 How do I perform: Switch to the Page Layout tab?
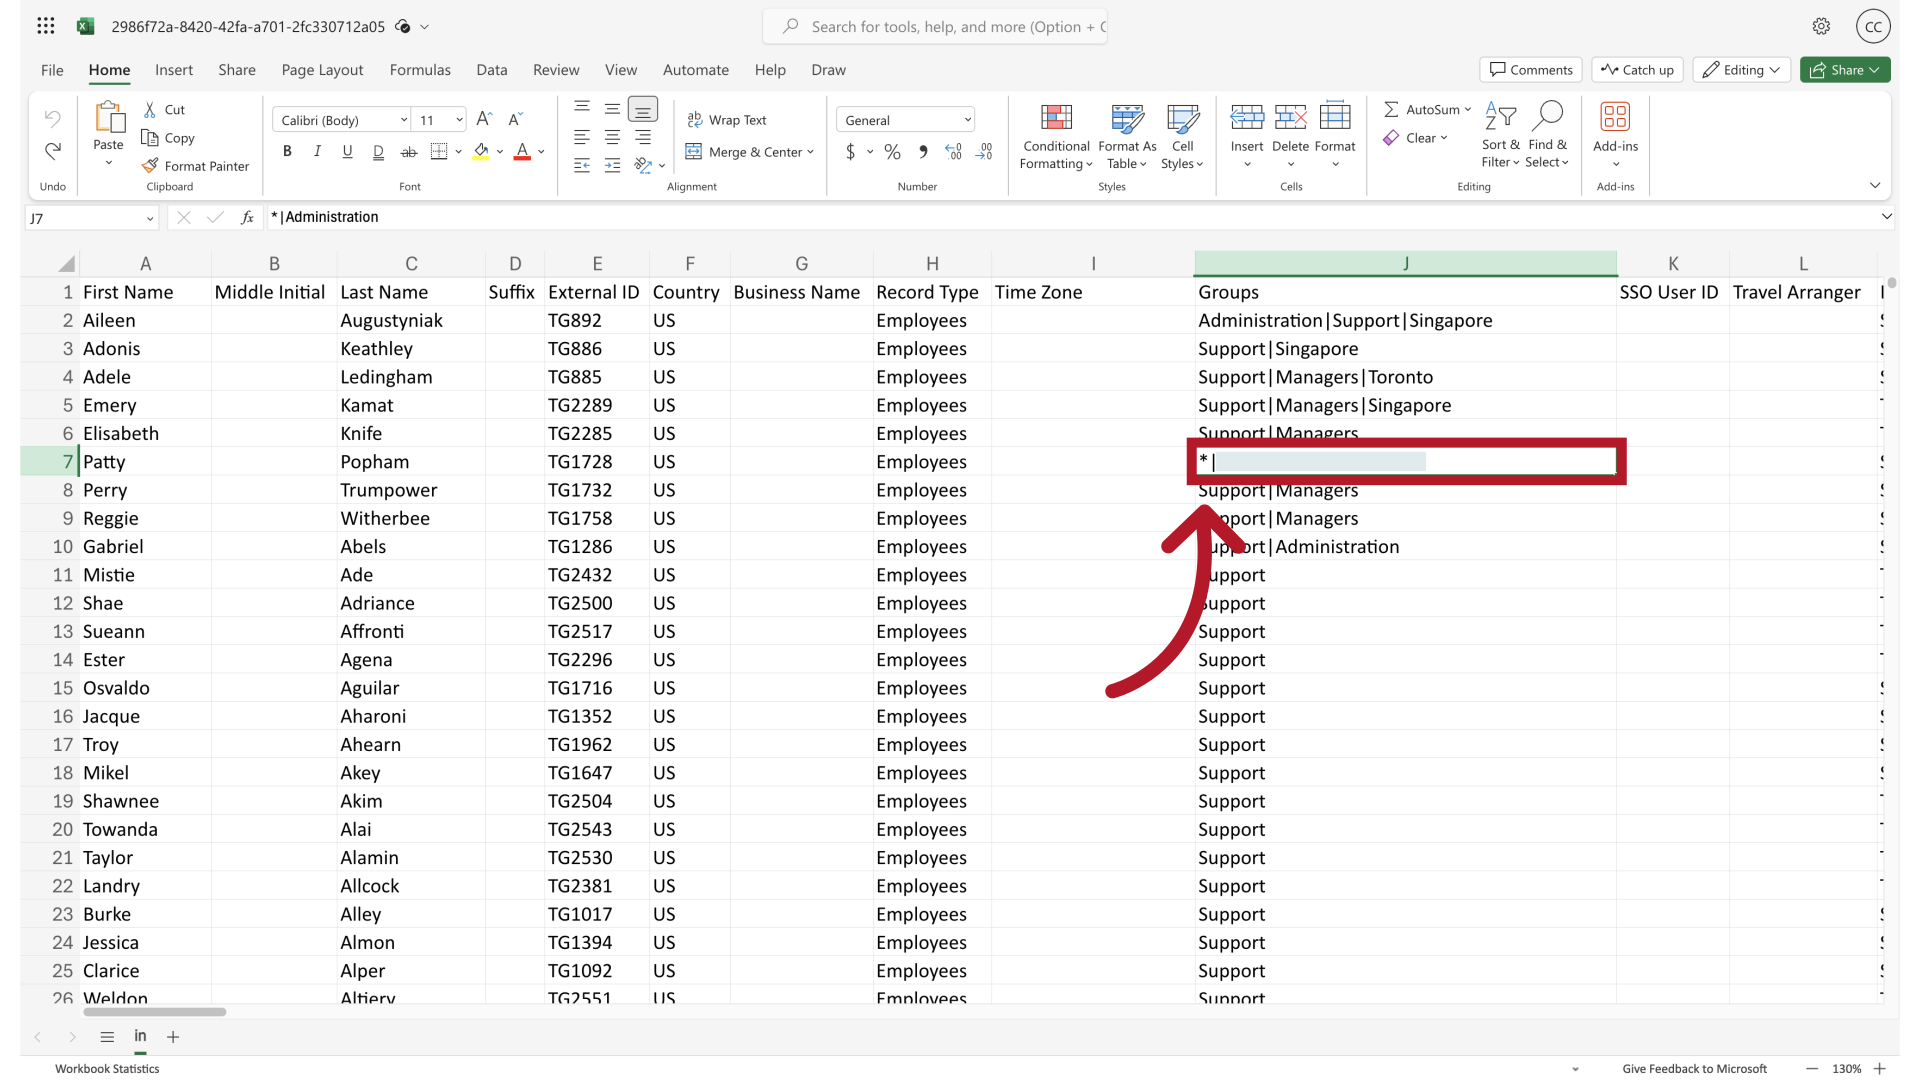(322, 70)
